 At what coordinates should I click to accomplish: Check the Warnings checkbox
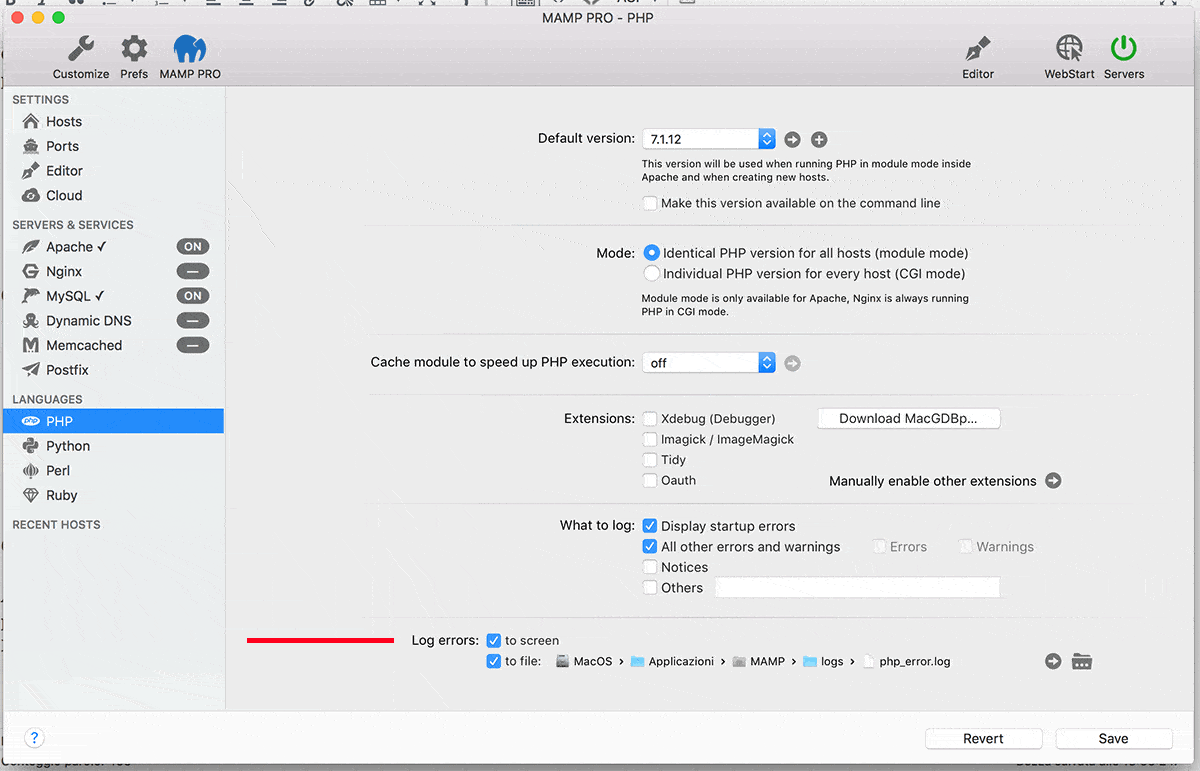click(x=966, y=547)
